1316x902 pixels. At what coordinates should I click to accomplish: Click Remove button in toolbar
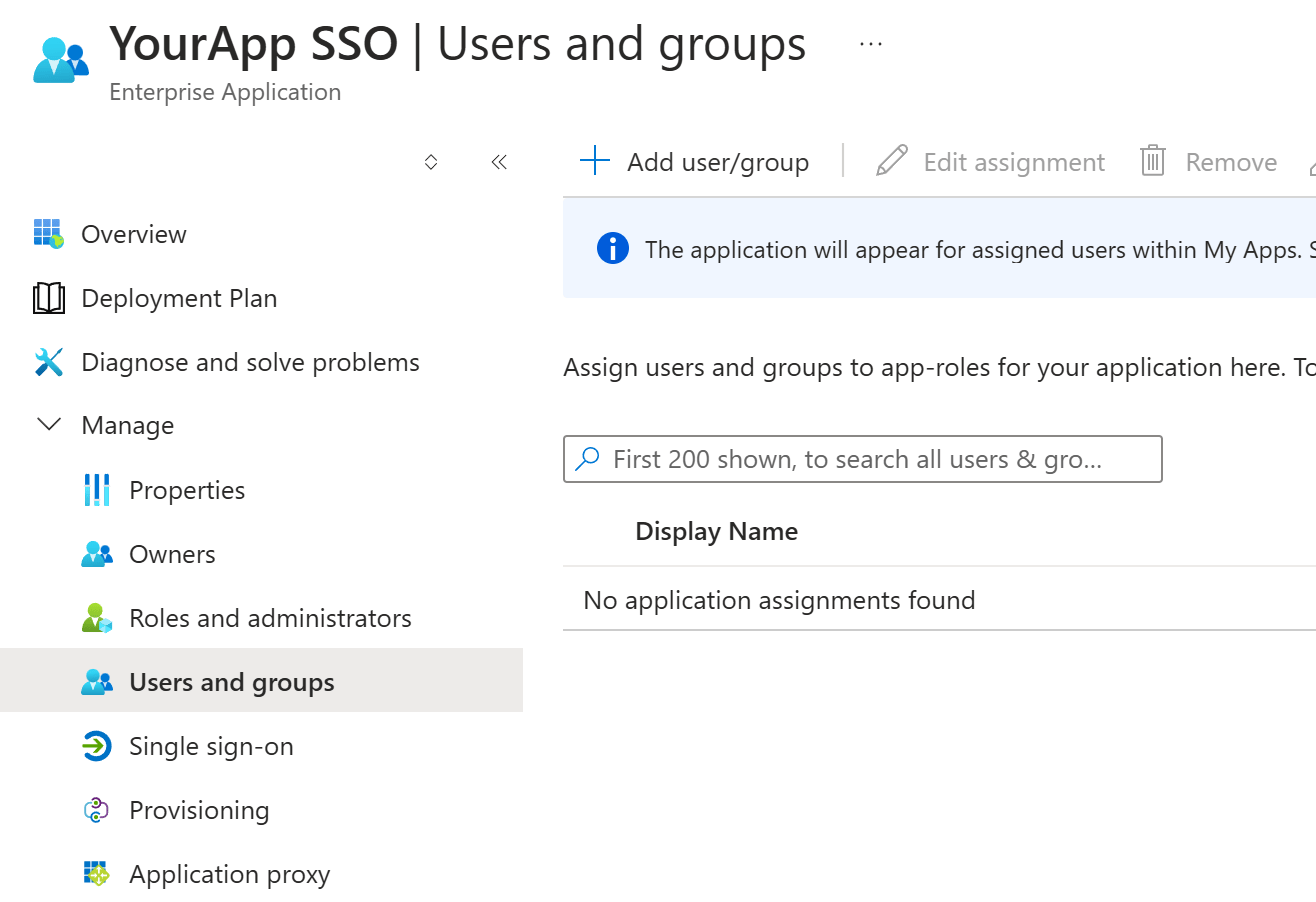tap(1209, 162)
